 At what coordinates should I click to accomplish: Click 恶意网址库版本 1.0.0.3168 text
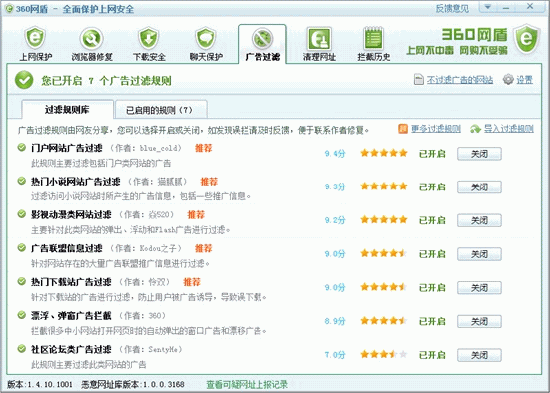pyautogui.click(x=133, y=385)
